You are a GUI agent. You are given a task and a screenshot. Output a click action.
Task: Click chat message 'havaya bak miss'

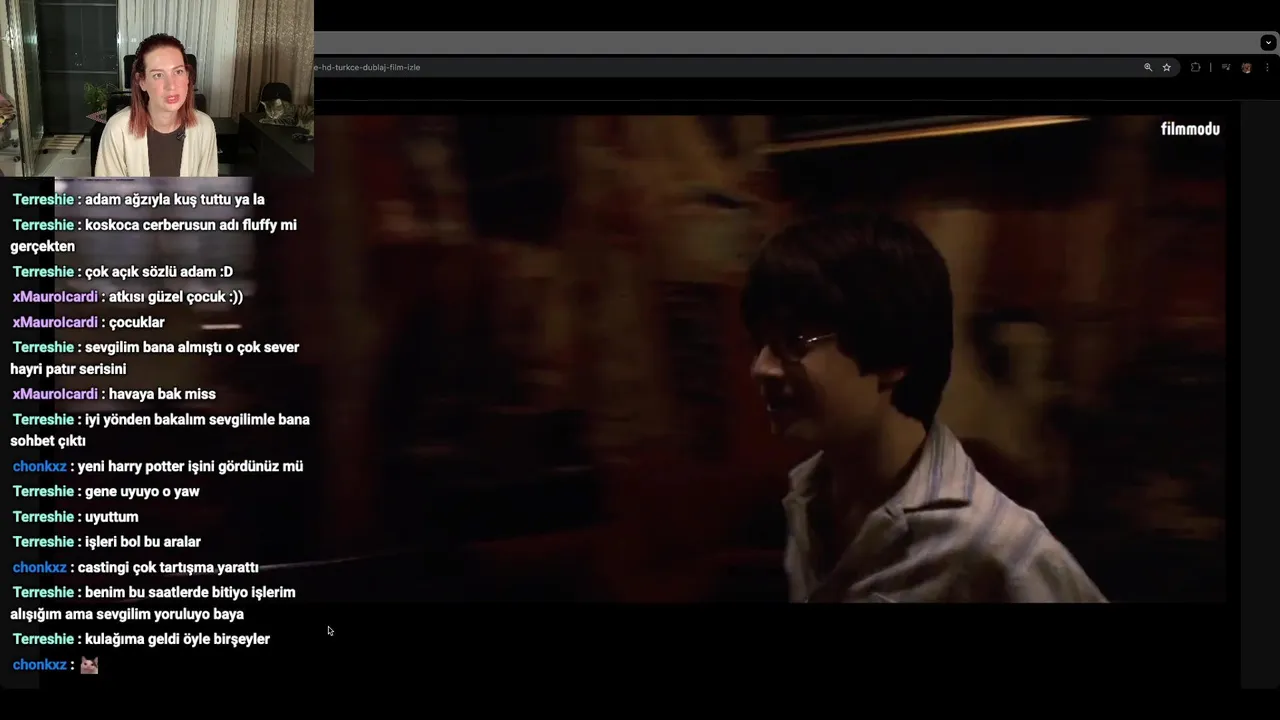(x=162, y=394)
